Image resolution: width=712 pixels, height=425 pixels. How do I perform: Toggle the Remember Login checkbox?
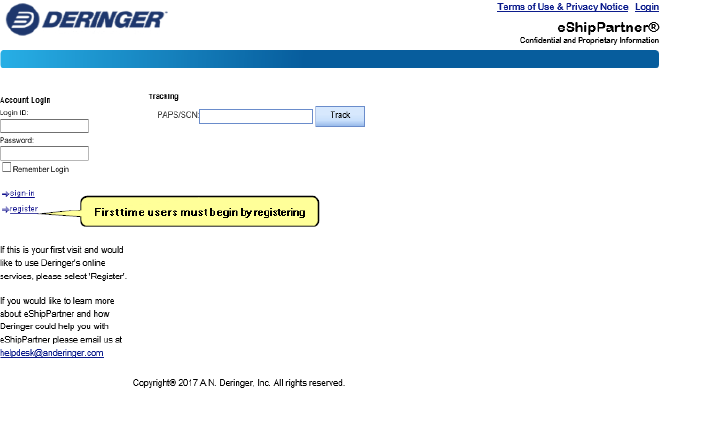coord(6,168)
